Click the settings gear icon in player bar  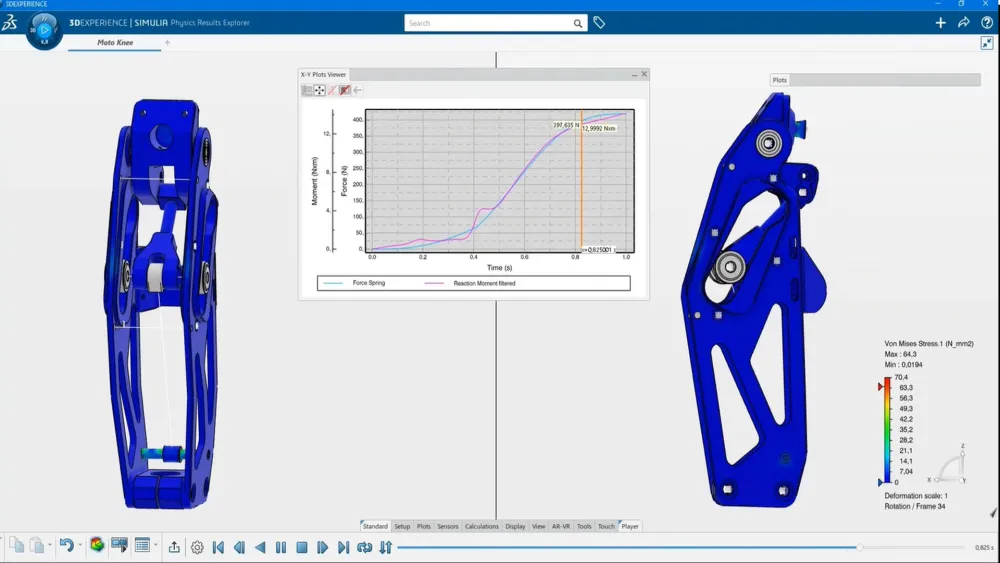[x=197, y=547]
